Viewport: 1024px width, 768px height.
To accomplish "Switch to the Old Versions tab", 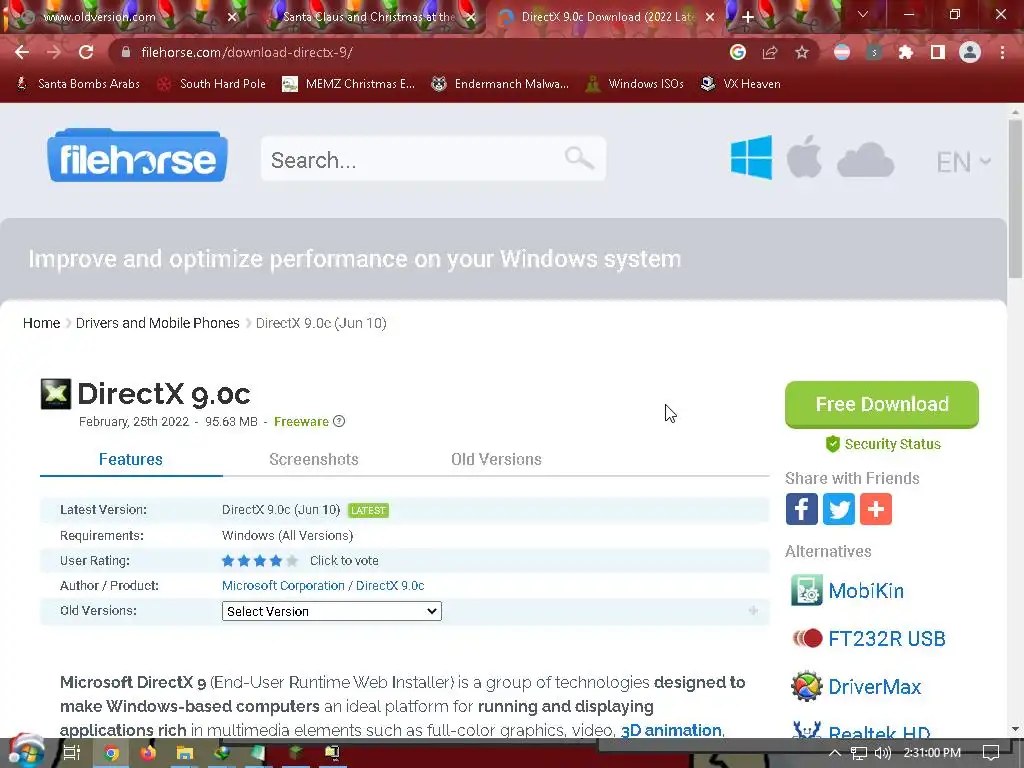I will 496,459.
